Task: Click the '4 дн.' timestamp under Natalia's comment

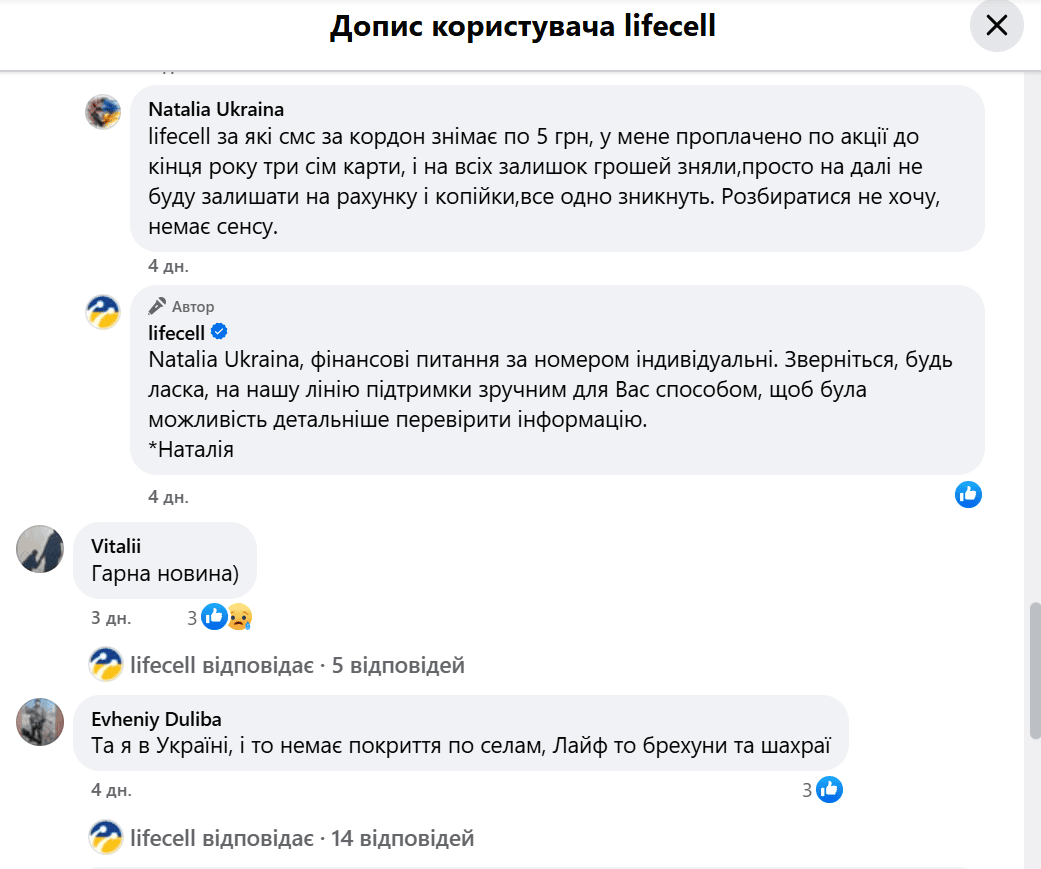Action: (168, 266)
